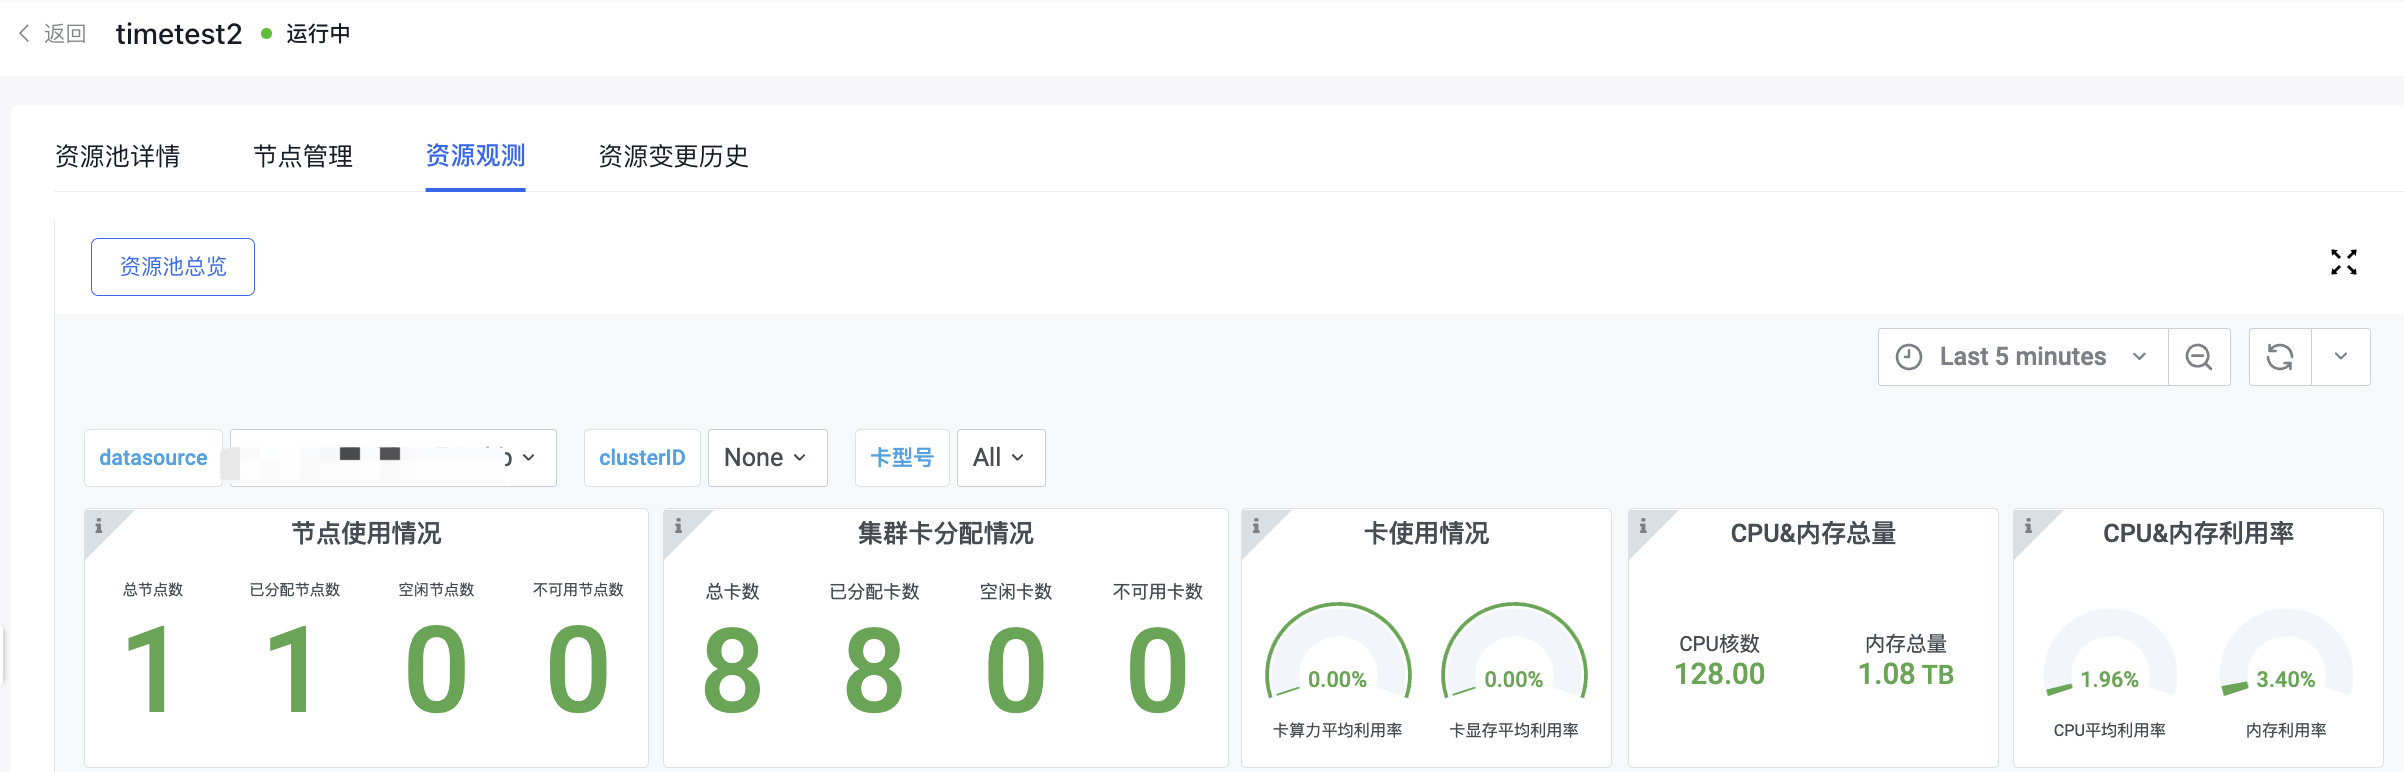The image size is (2404, 772).
Task: Click the 卡使用情况 panel title
Action: [x=1426, y=533]
